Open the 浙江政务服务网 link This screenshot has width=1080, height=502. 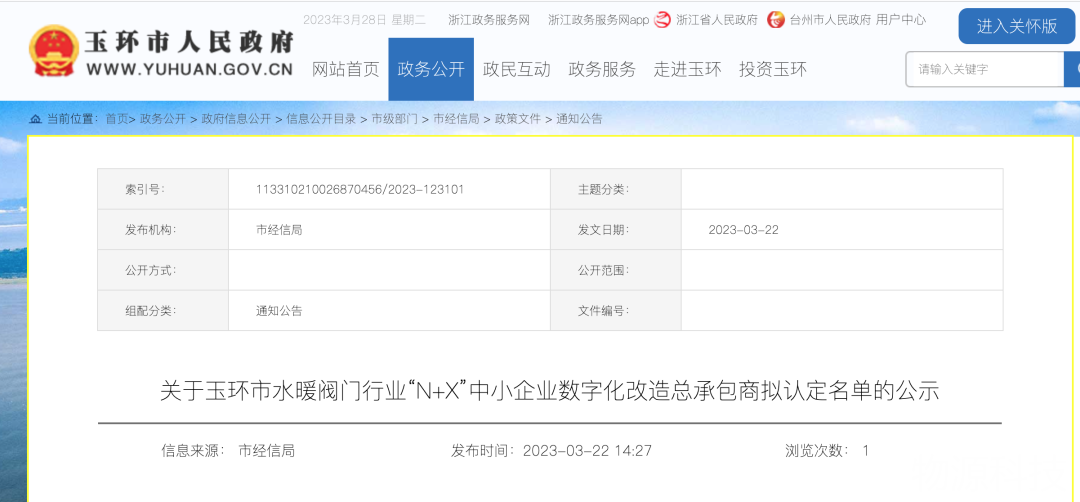489,20
